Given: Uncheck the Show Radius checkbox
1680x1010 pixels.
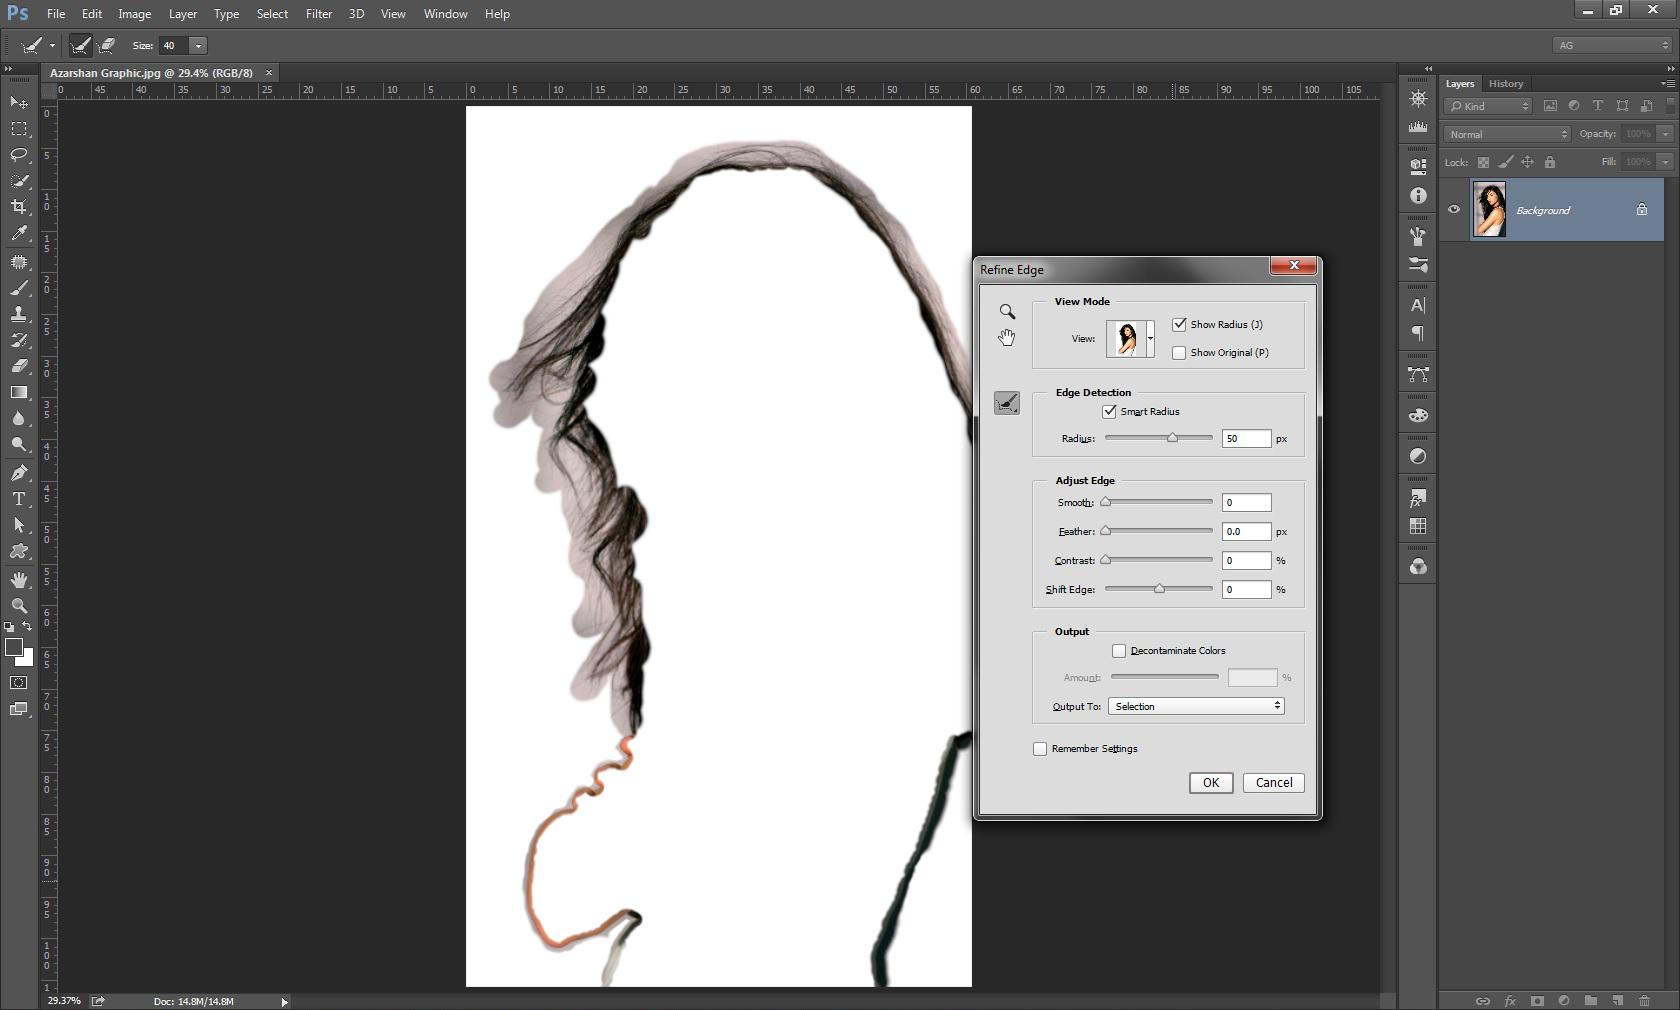Looking at the screenshot, I should [1179, 324].
